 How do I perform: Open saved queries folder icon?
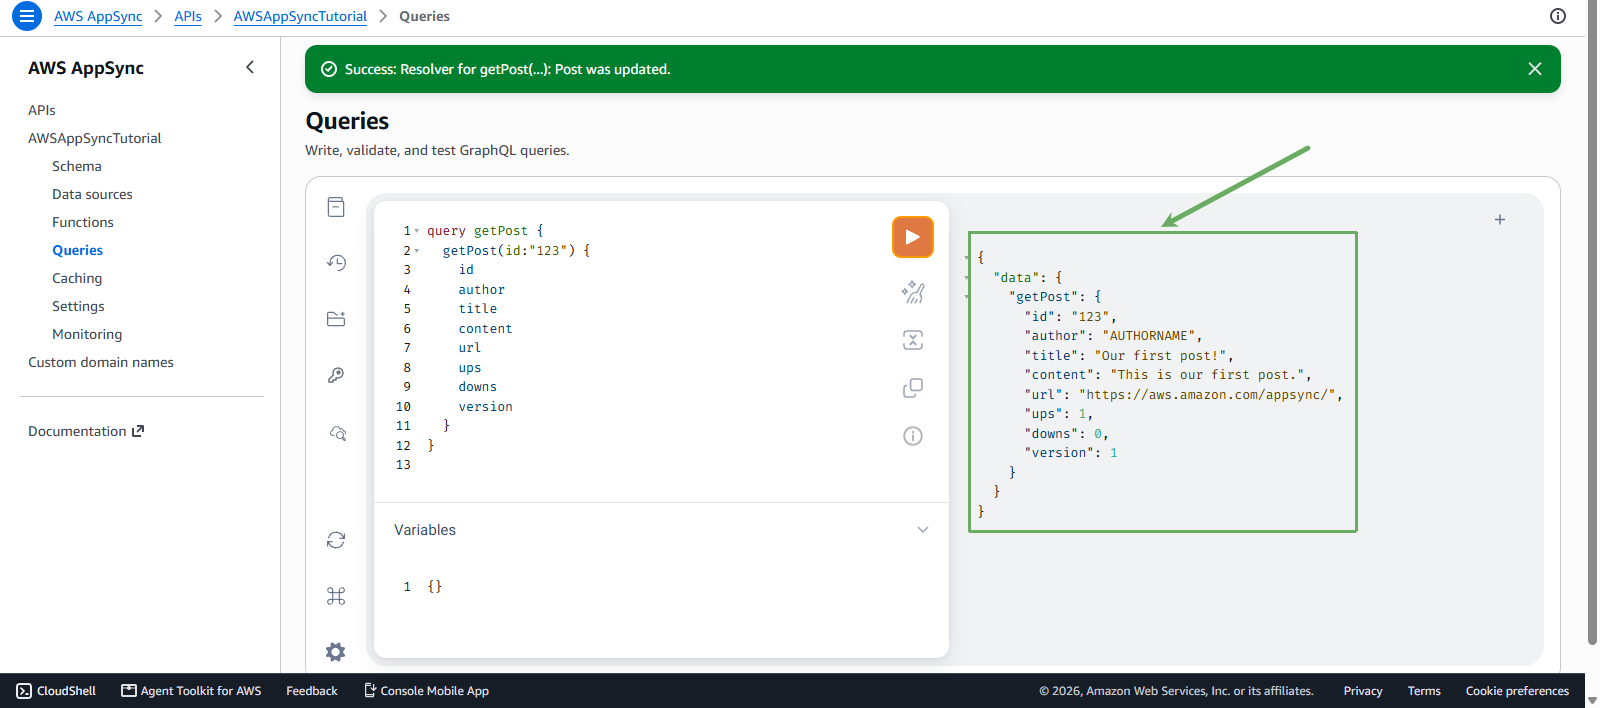336,319
